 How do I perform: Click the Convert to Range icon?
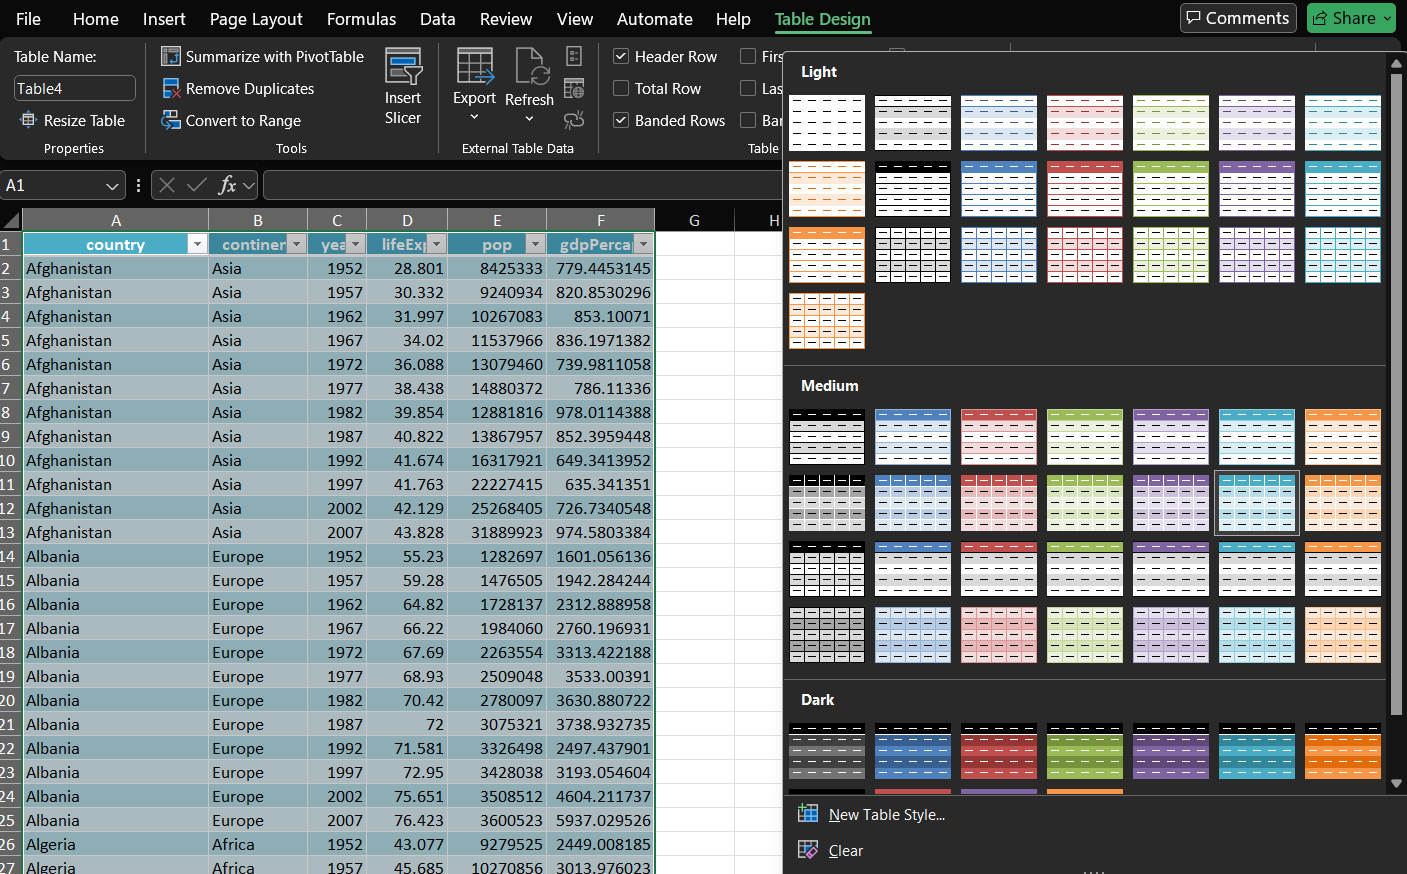(171, 121)
